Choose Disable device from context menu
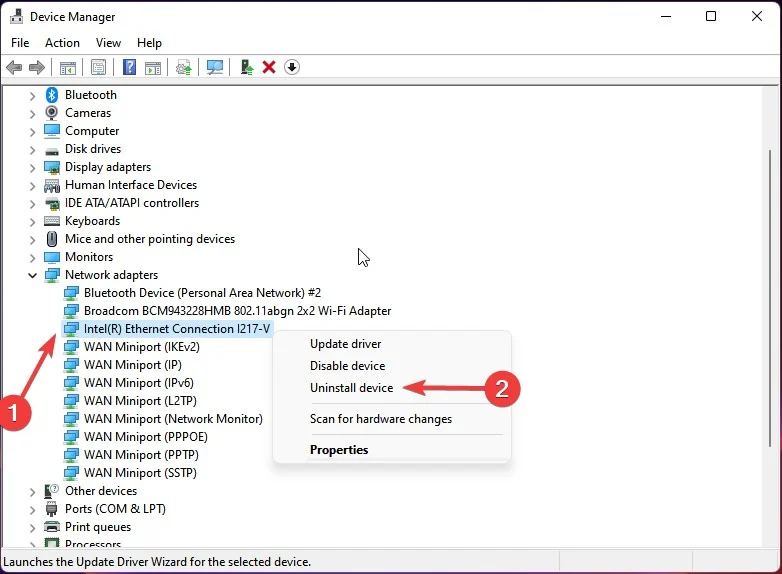The image size is (782, 574). 348,366
